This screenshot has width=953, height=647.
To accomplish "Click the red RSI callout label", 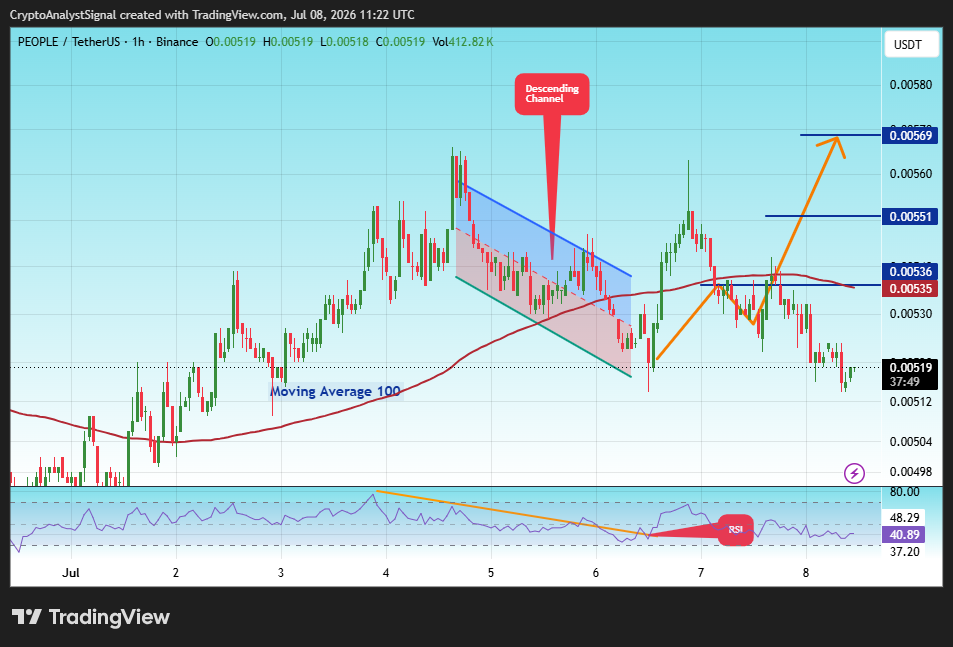I will (x=736, y=530).
